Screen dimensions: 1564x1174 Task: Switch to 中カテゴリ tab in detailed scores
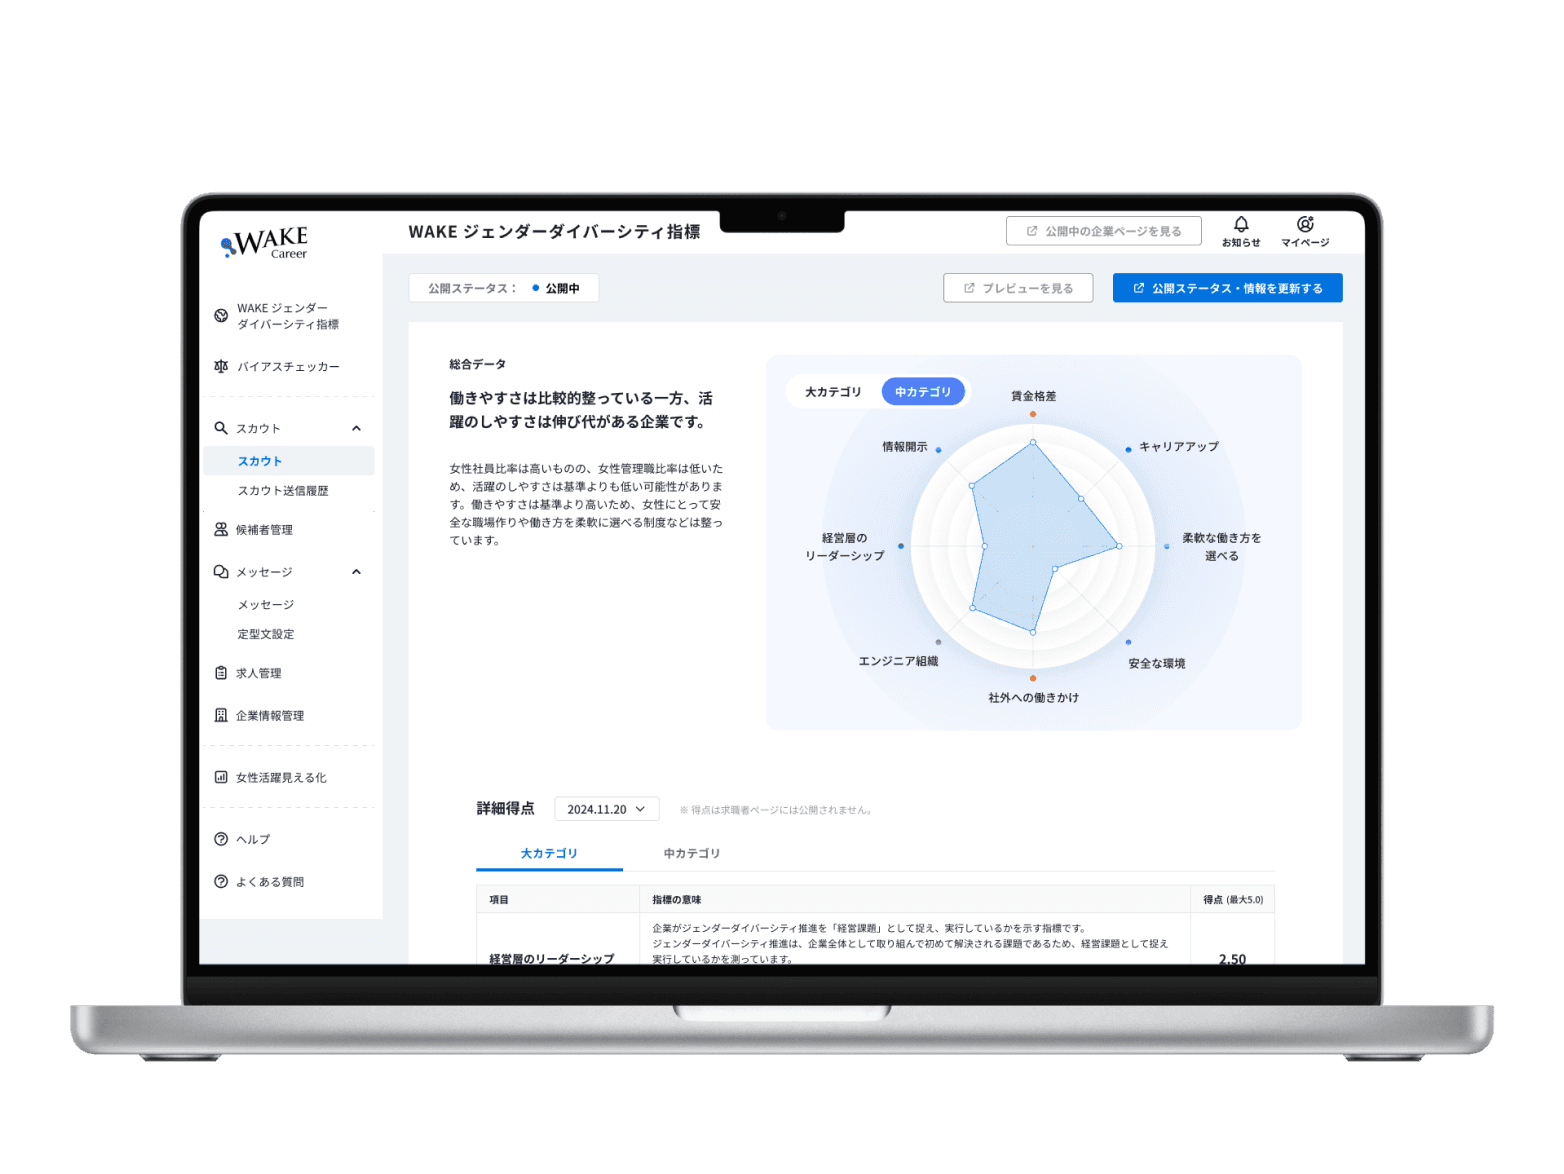(x=691, y=853)
